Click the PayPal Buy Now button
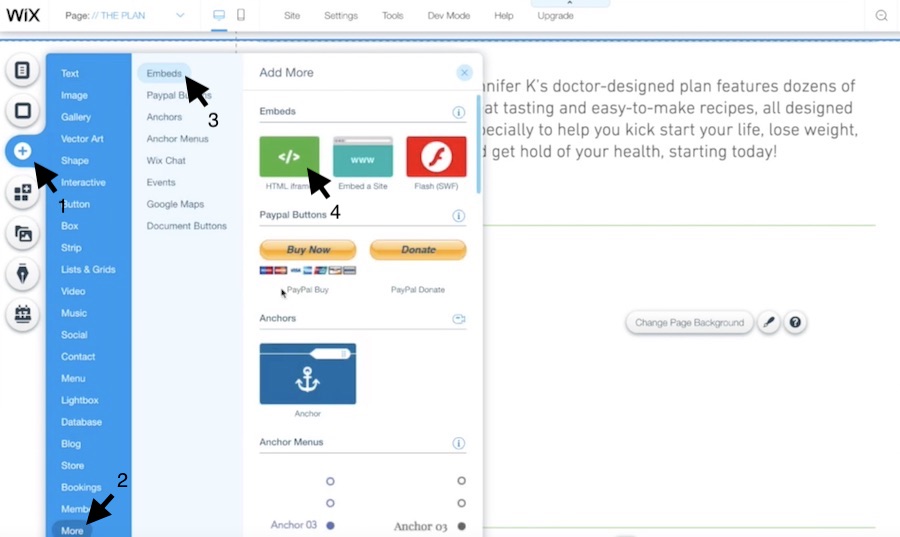The width and height of the screenshot is (900, 537). [308, 250]
